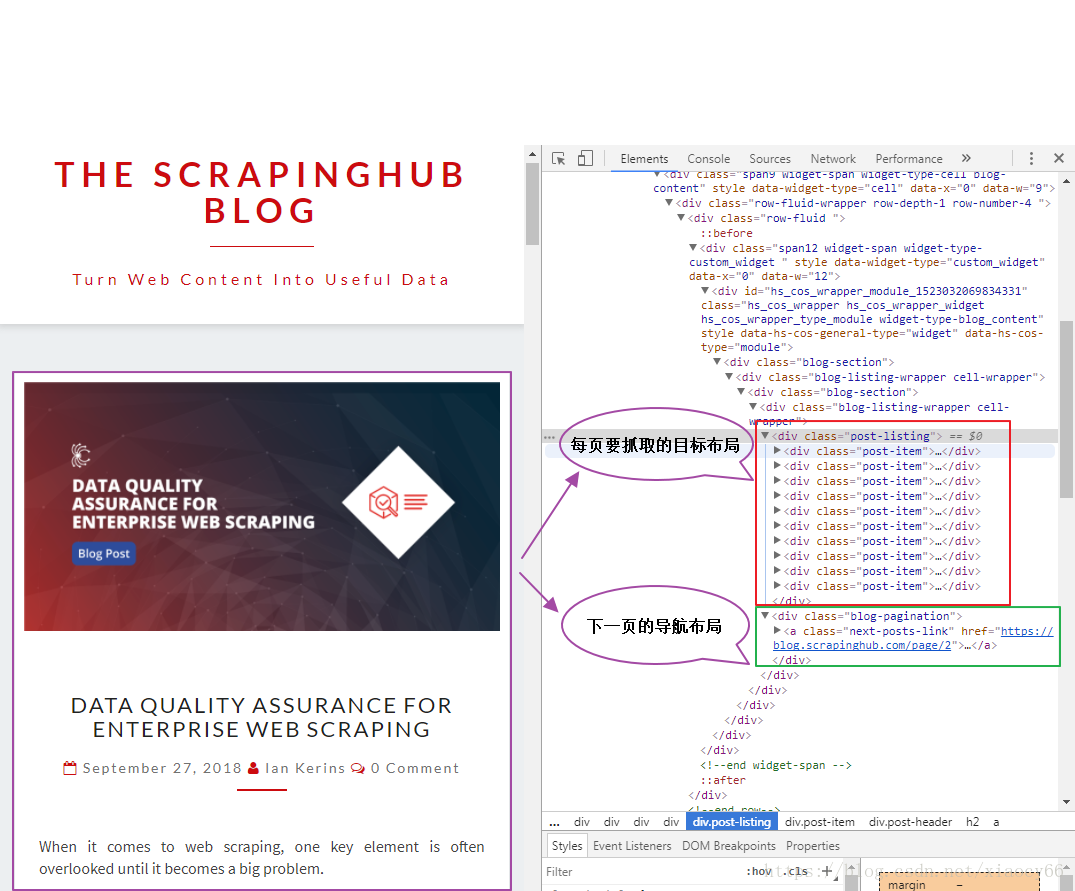
Task: Add a new style rule with the plus icon
Action: 827,871
